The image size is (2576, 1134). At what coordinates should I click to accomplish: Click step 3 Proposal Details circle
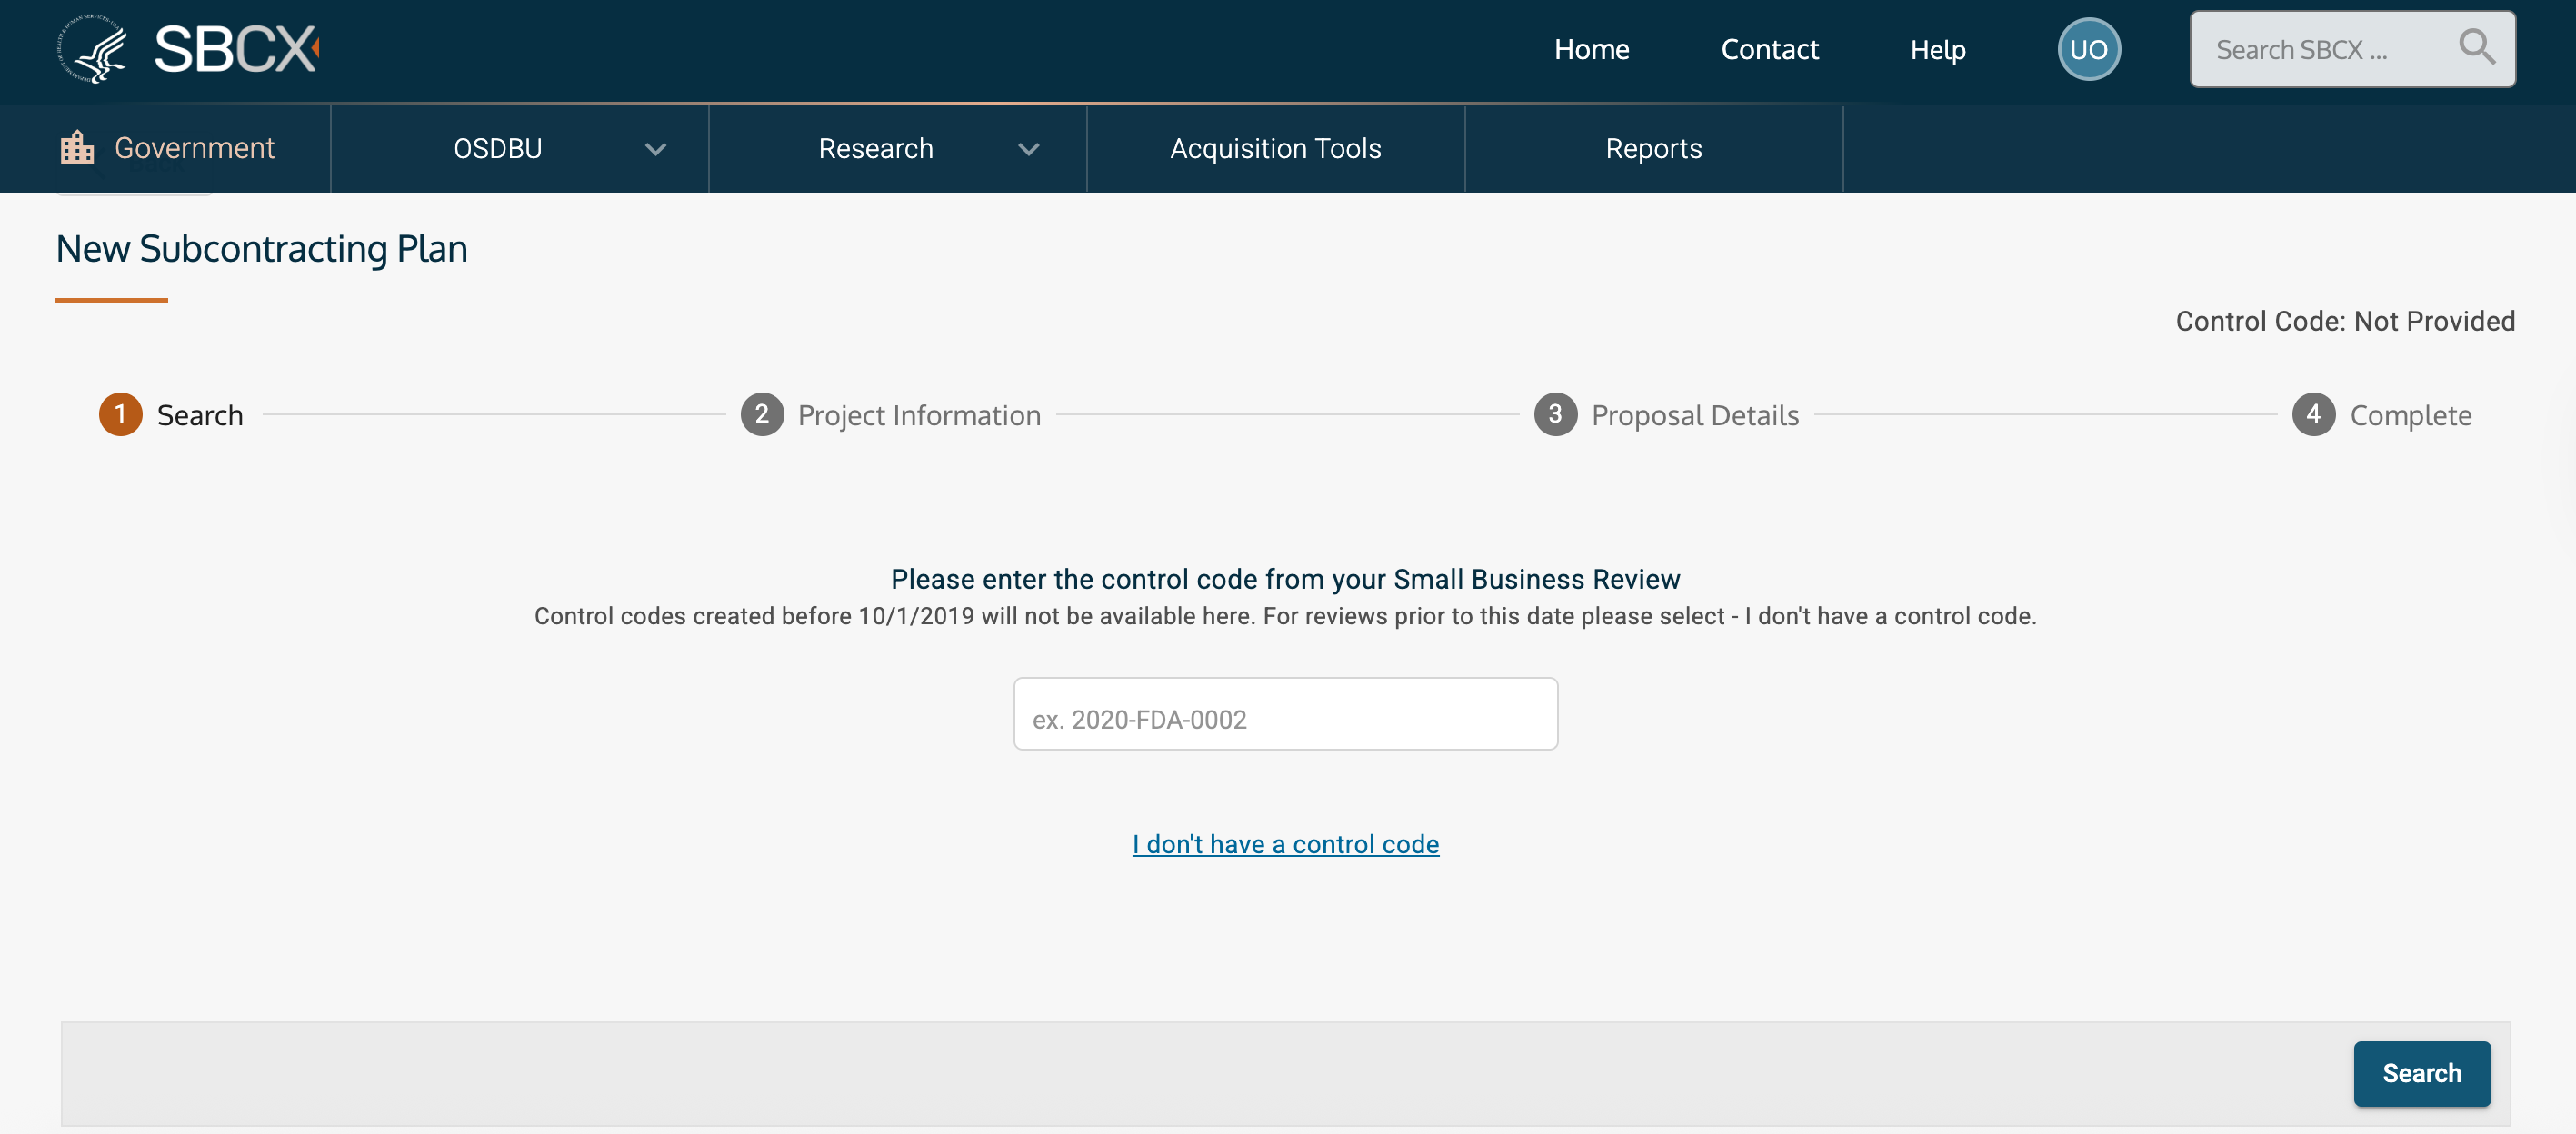coord(1555,414)
